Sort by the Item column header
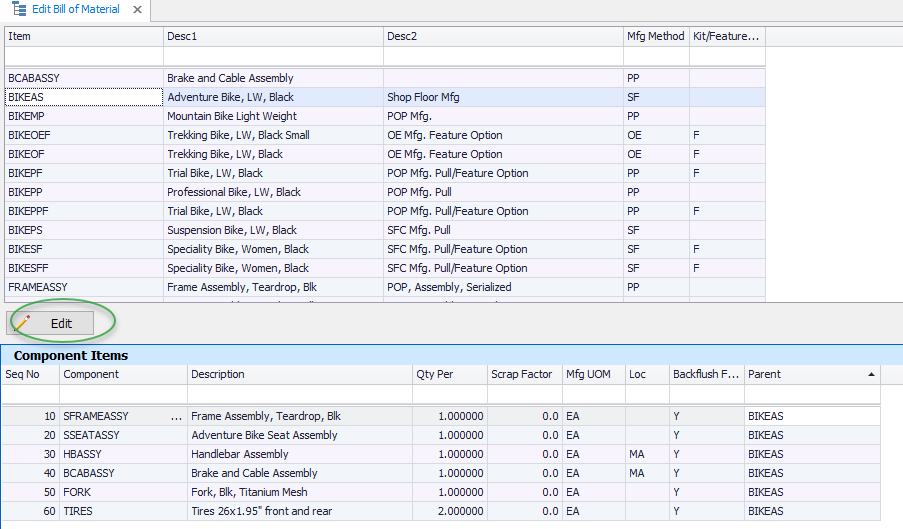The image size is (903, 529). point(84,36)
